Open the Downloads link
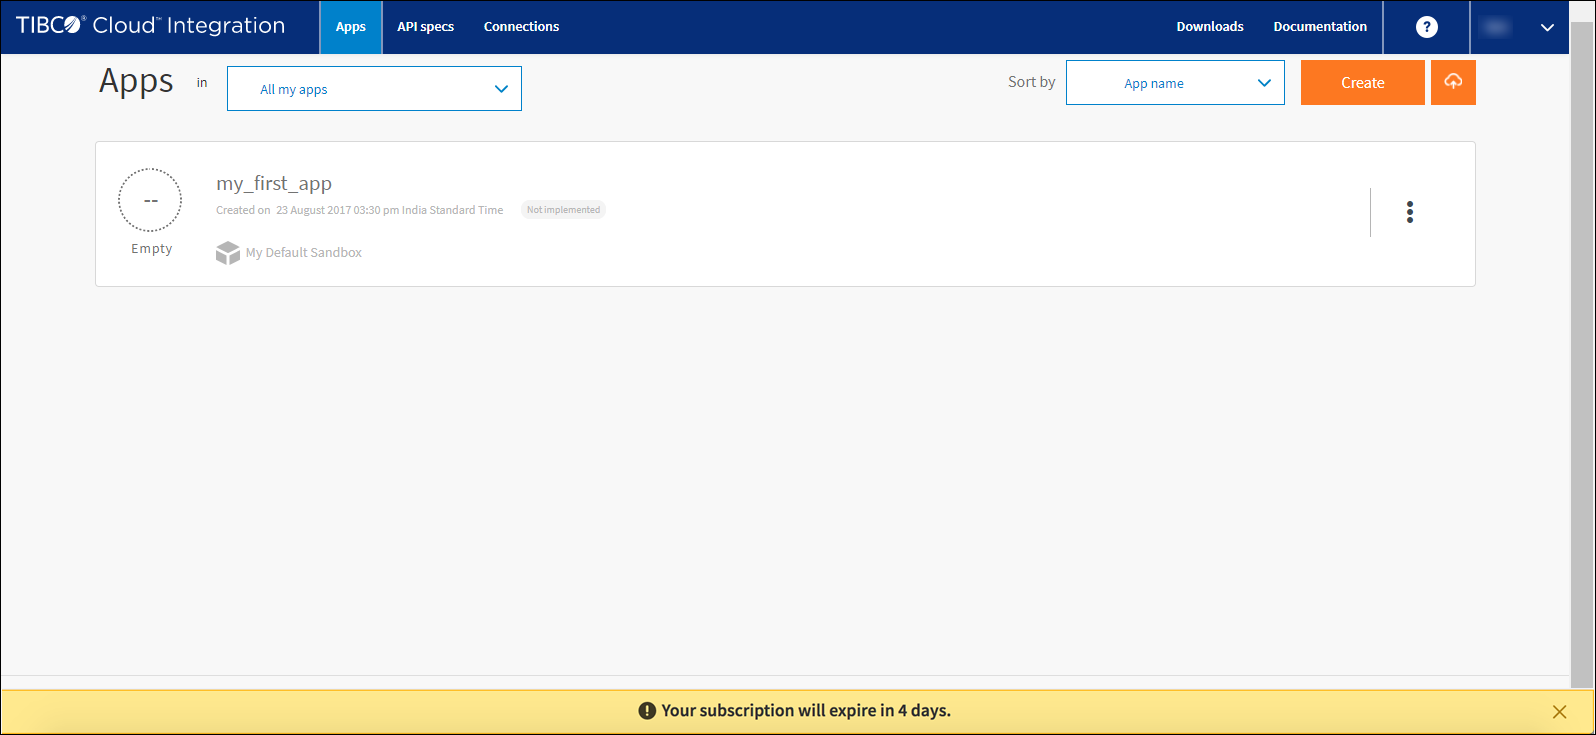The image size is (1596, 735). 1209,27
